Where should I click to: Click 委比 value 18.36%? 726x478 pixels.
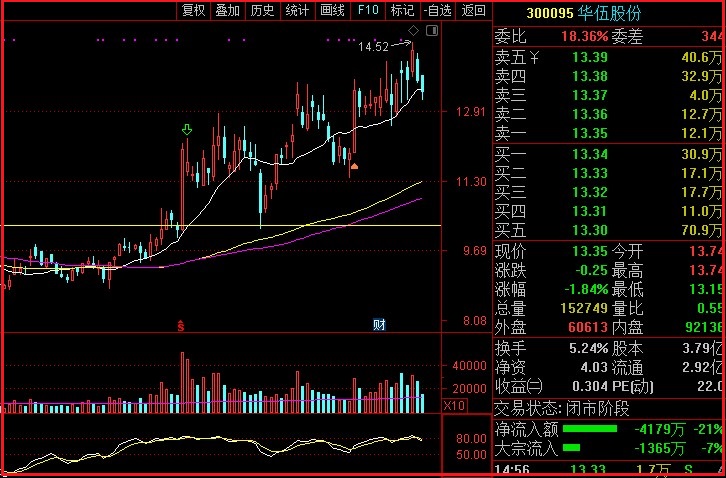(x=584, y=37)
